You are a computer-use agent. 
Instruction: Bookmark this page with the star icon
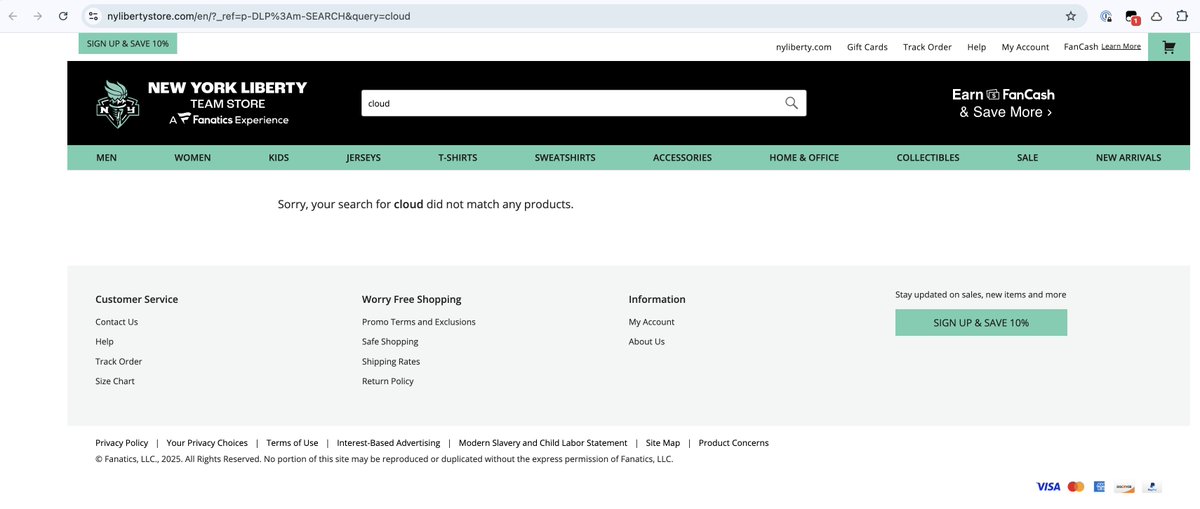coord(1071,16)
